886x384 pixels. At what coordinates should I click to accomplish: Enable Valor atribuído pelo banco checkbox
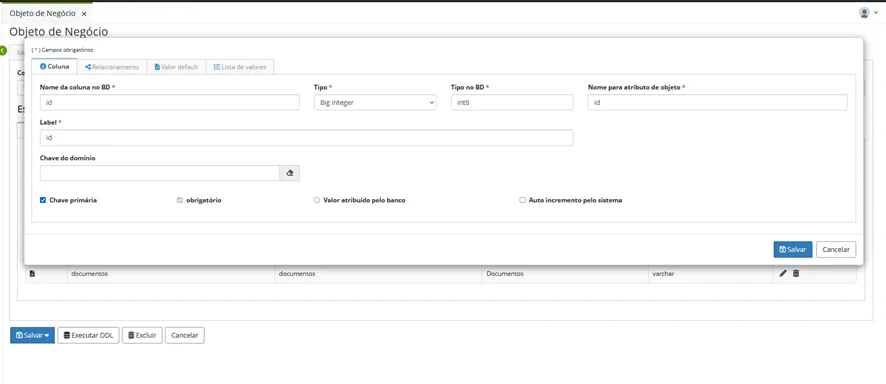click(x=317, y=200)
